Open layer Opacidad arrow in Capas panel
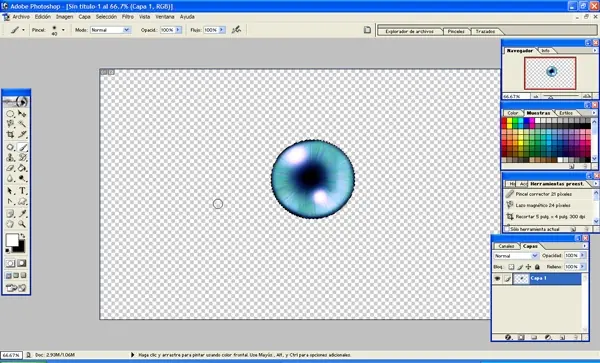Screen dimensions: 600x363 tap(583, 255)
